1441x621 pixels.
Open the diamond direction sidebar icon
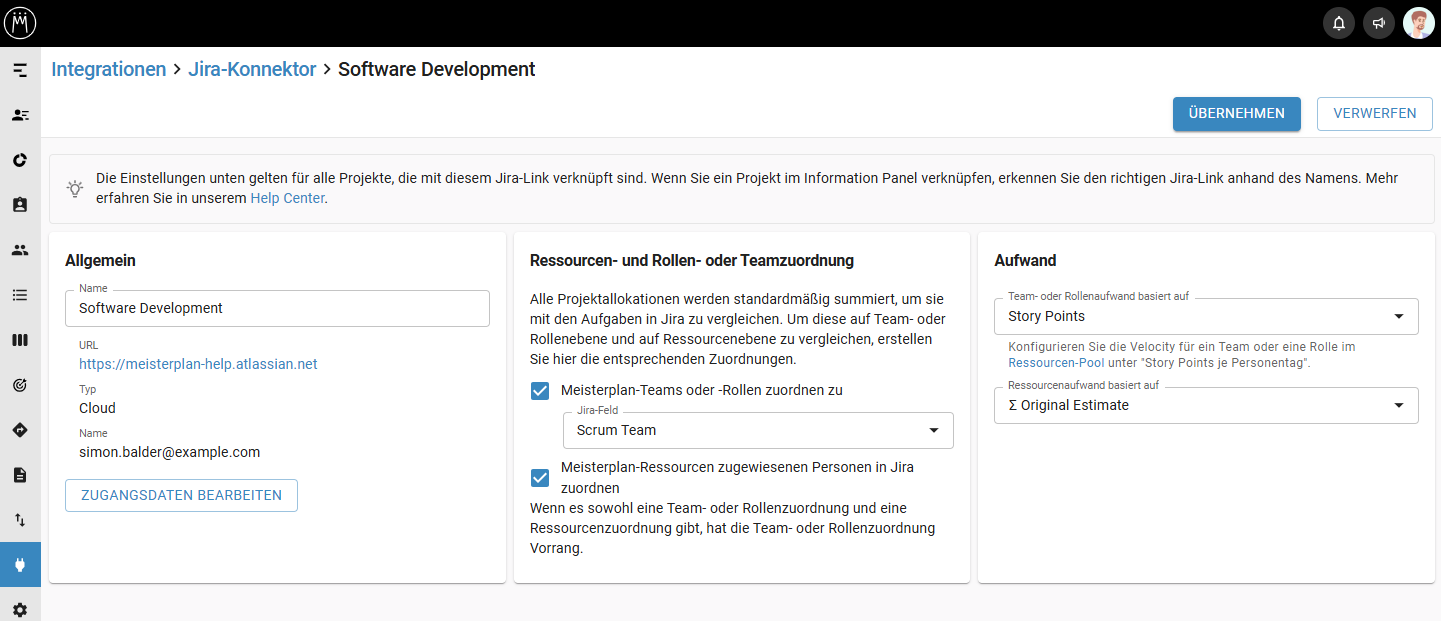[20, 430]
